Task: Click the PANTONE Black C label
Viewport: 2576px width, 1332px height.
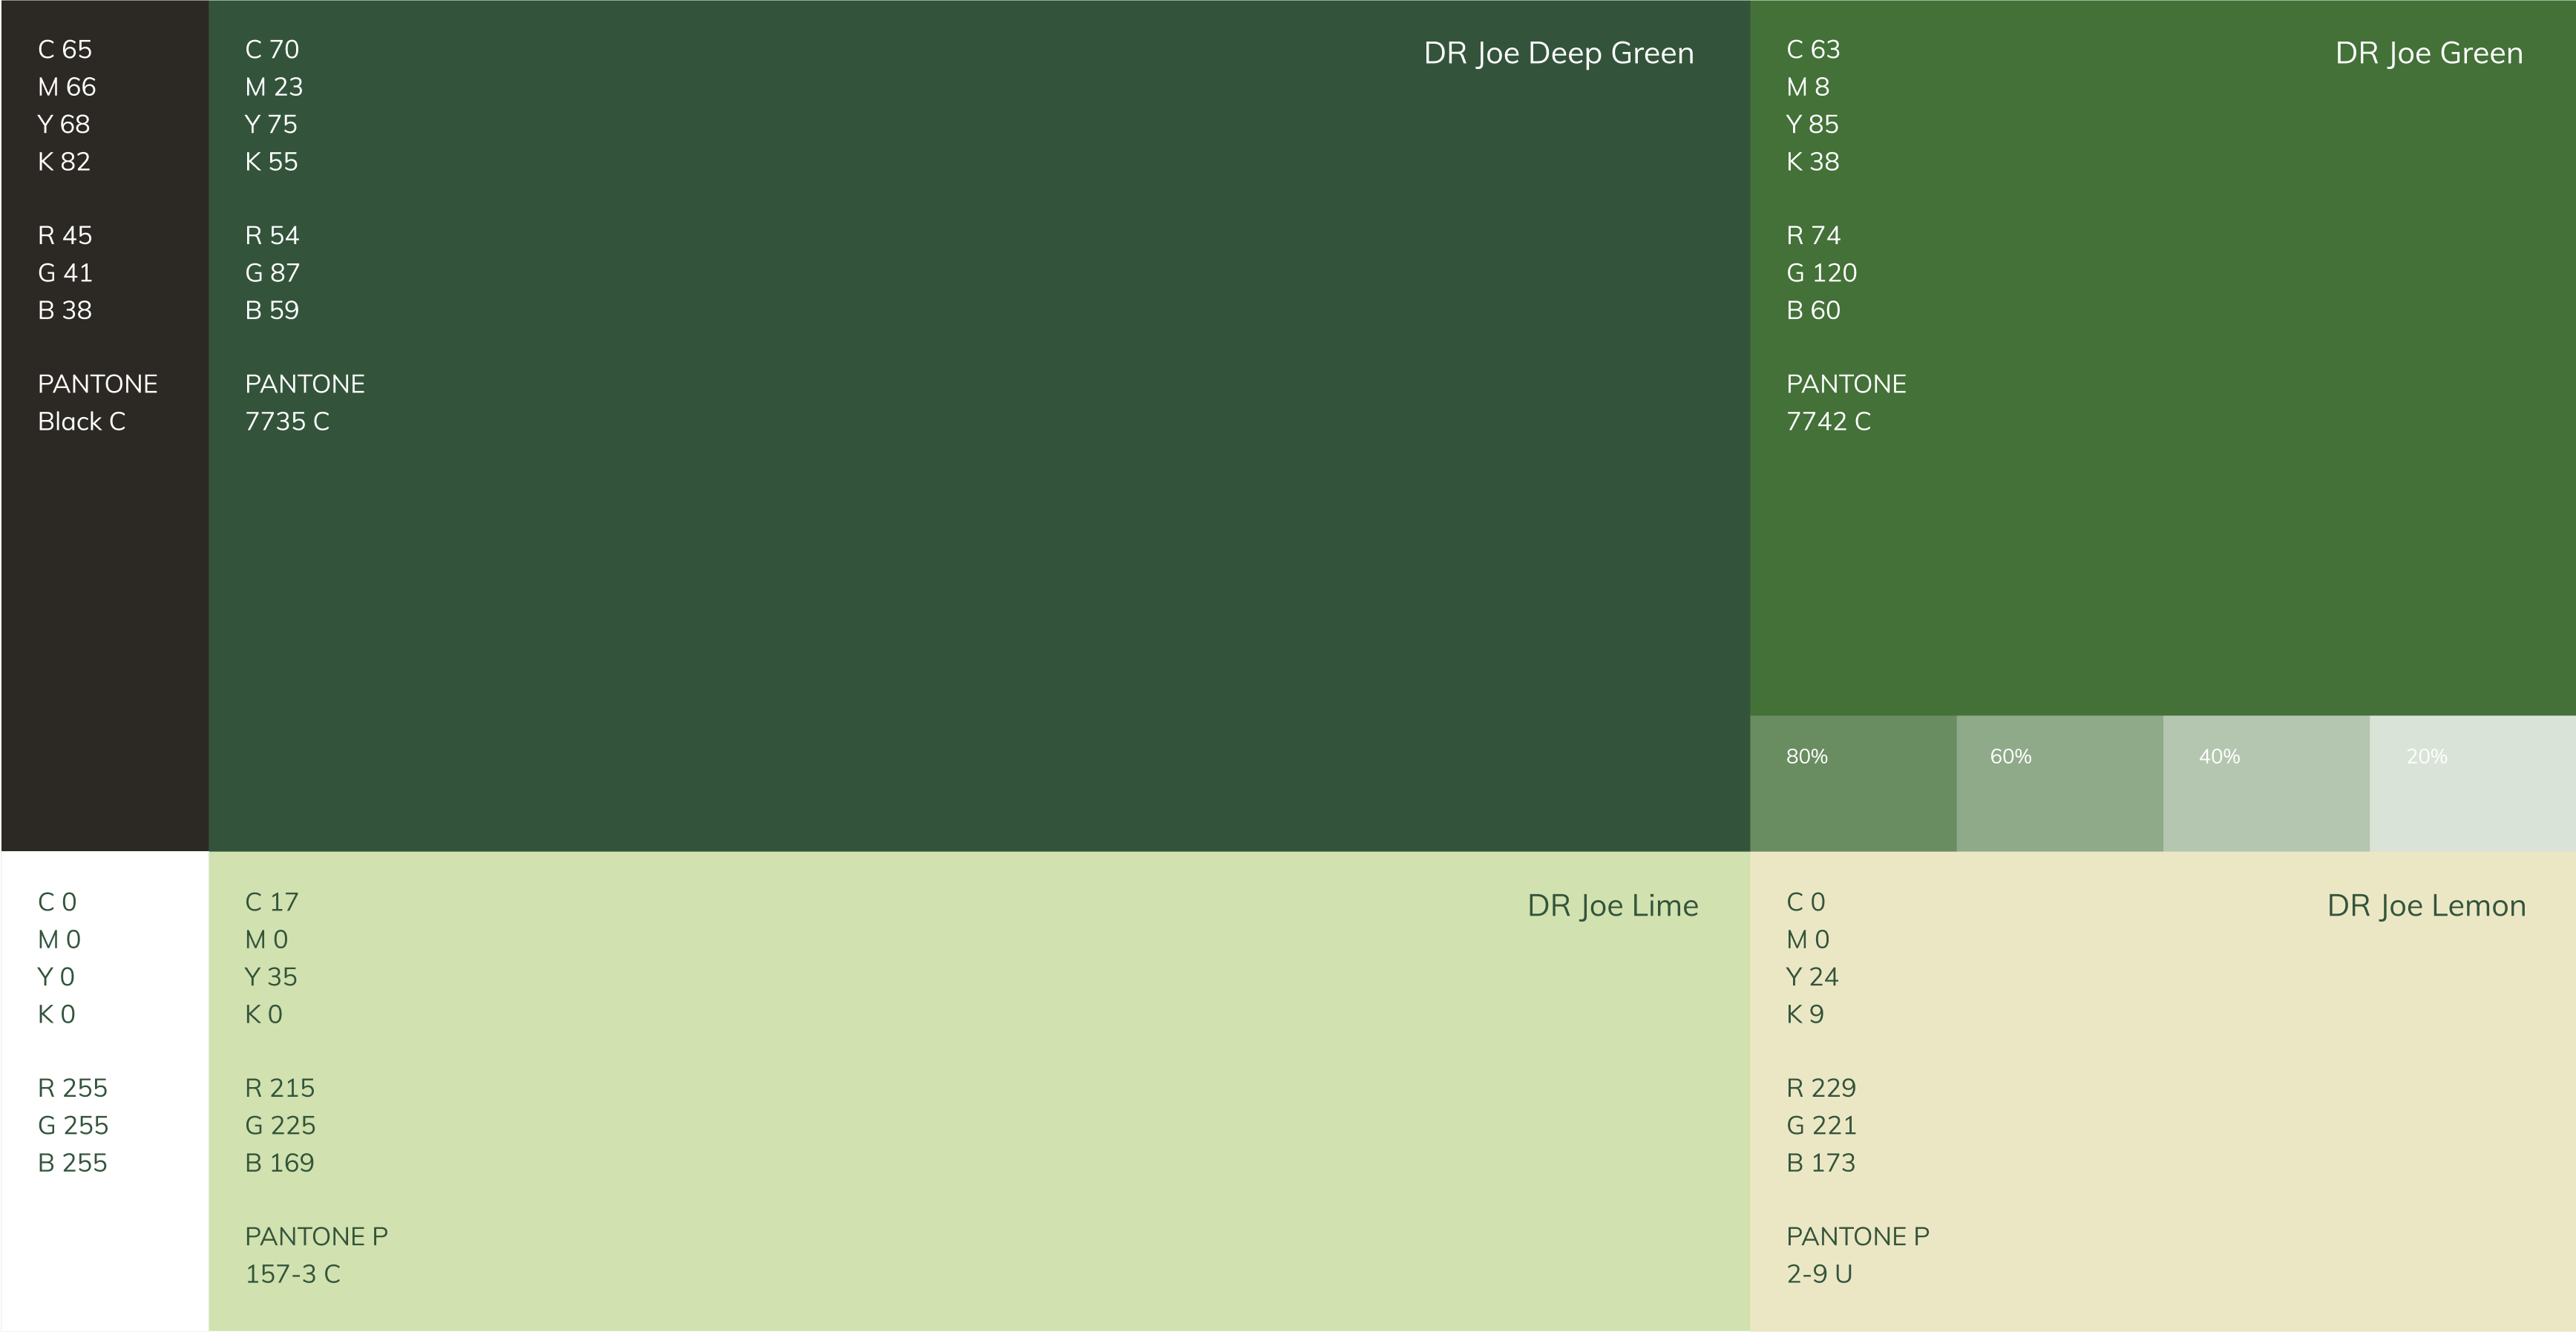Action: point(96,403)
